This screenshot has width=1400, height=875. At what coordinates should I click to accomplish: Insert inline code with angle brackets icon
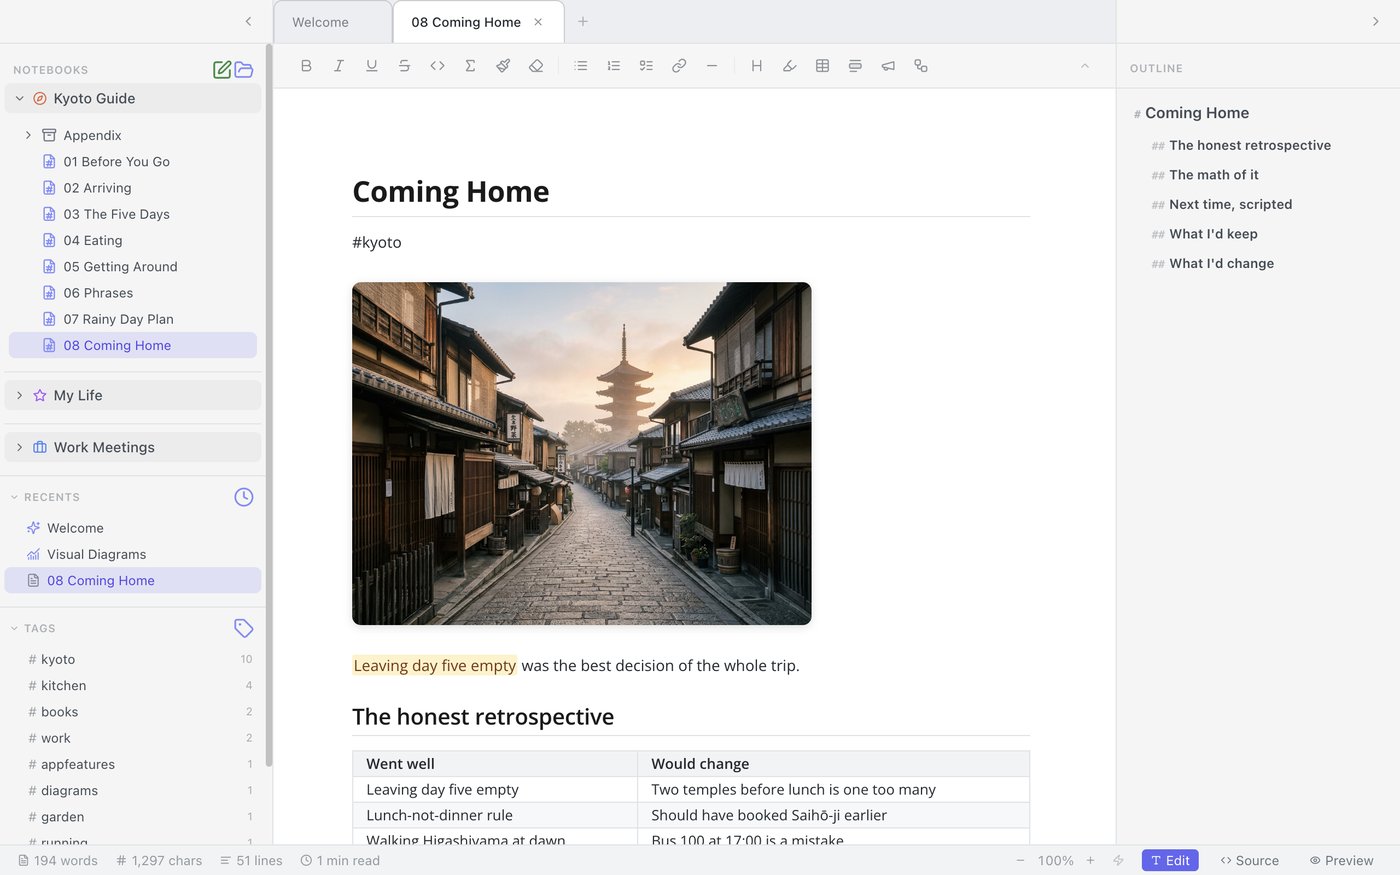437,66
